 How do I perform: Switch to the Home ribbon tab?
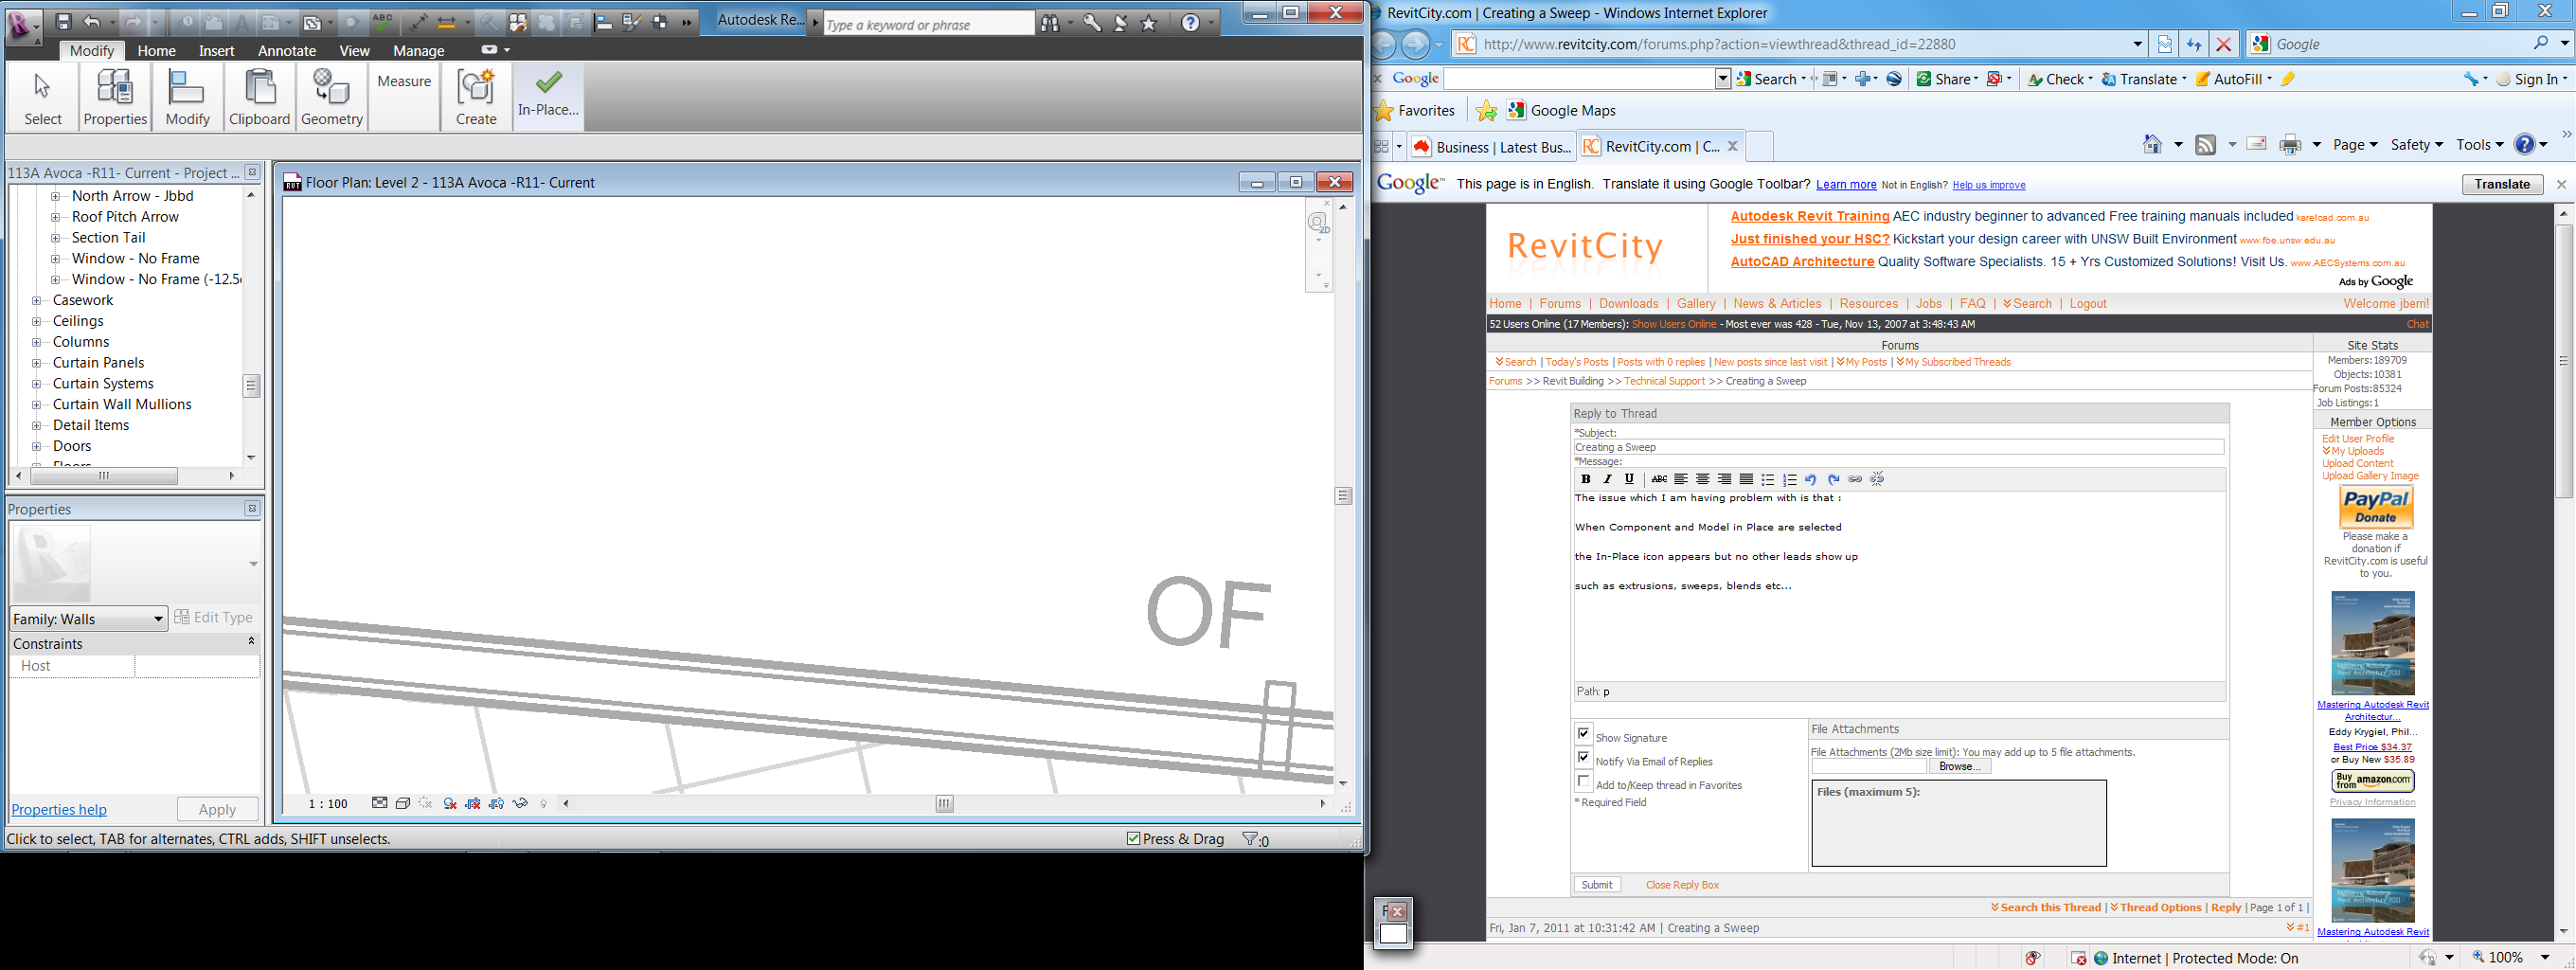(x=156, y=51)
